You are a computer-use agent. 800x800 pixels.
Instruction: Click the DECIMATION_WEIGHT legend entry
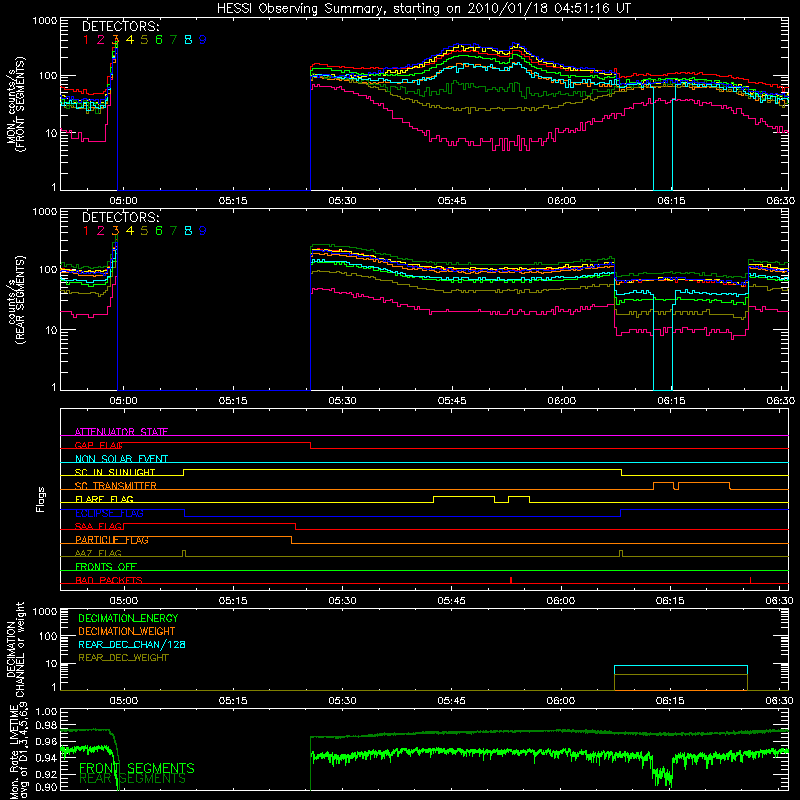pos(127,631)
